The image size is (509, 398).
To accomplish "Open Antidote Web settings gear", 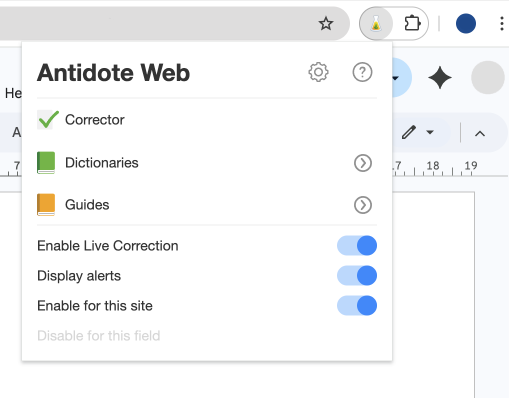I will point(318,72).
